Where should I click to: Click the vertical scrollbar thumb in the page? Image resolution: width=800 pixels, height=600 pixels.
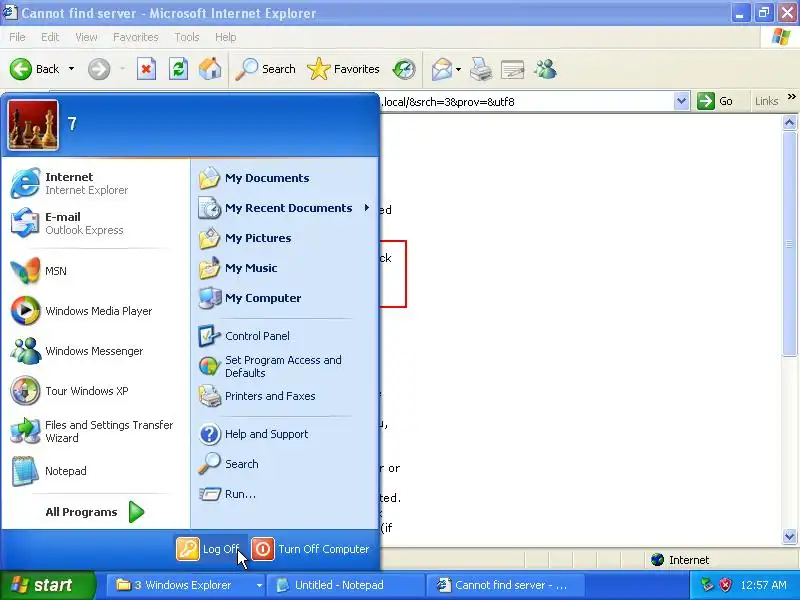[789, 243]
